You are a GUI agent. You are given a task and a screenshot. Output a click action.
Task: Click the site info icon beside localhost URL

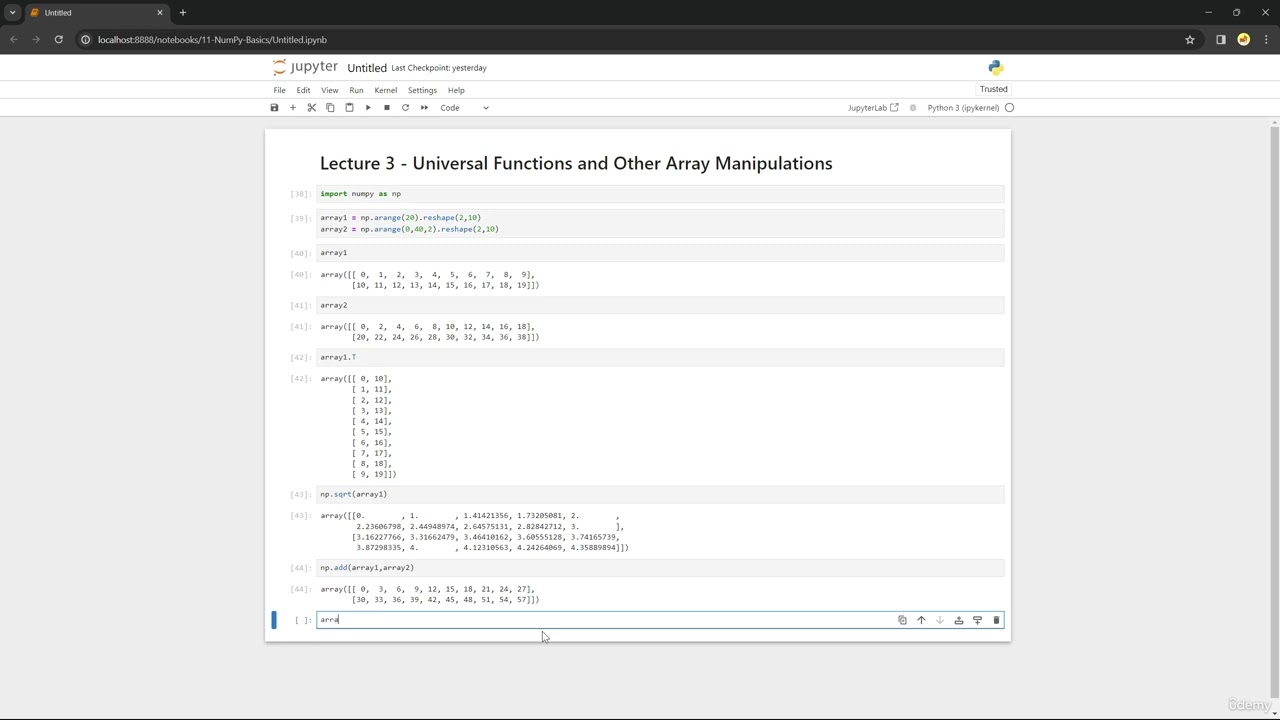coord(86,40)
